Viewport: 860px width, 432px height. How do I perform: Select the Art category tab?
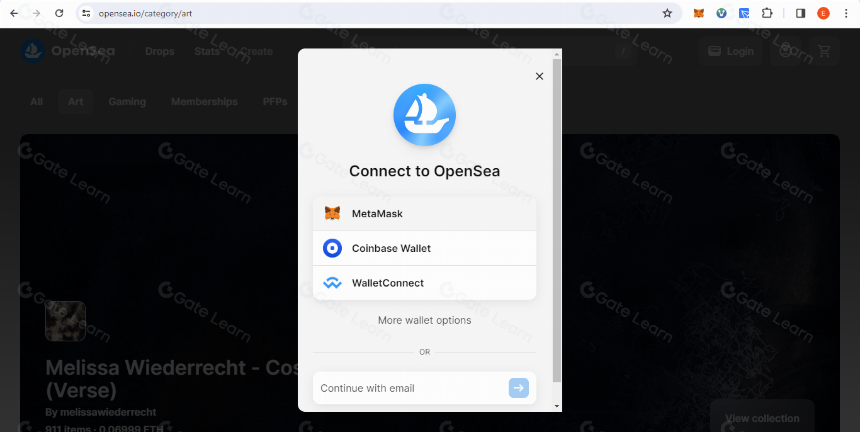pyautogui.click(x=76, y=101)
